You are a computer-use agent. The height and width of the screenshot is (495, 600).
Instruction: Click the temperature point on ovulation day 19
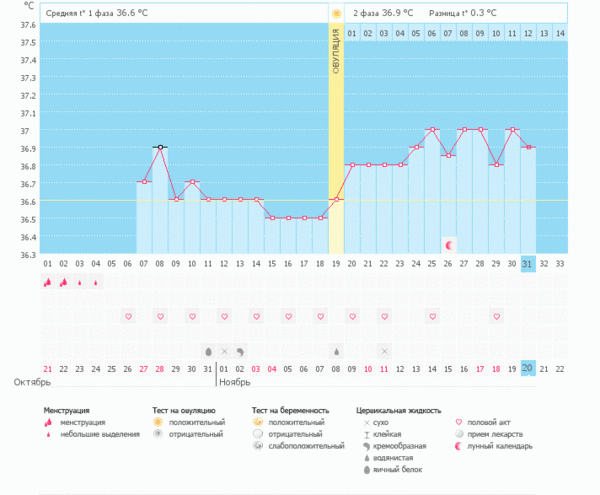click(336, 199)
